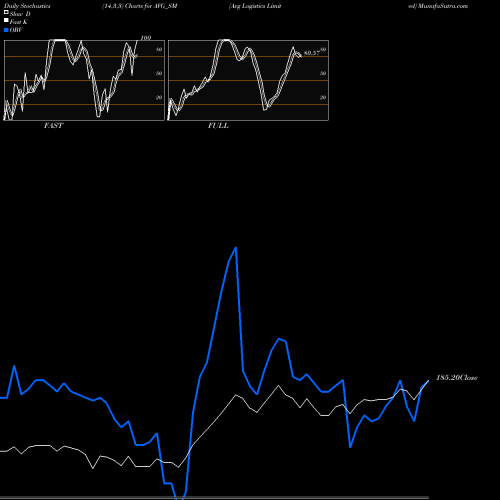Click the 80.57 value on FULL chart
This screenshot has height=500, width=500.
(x=312, y=53)
